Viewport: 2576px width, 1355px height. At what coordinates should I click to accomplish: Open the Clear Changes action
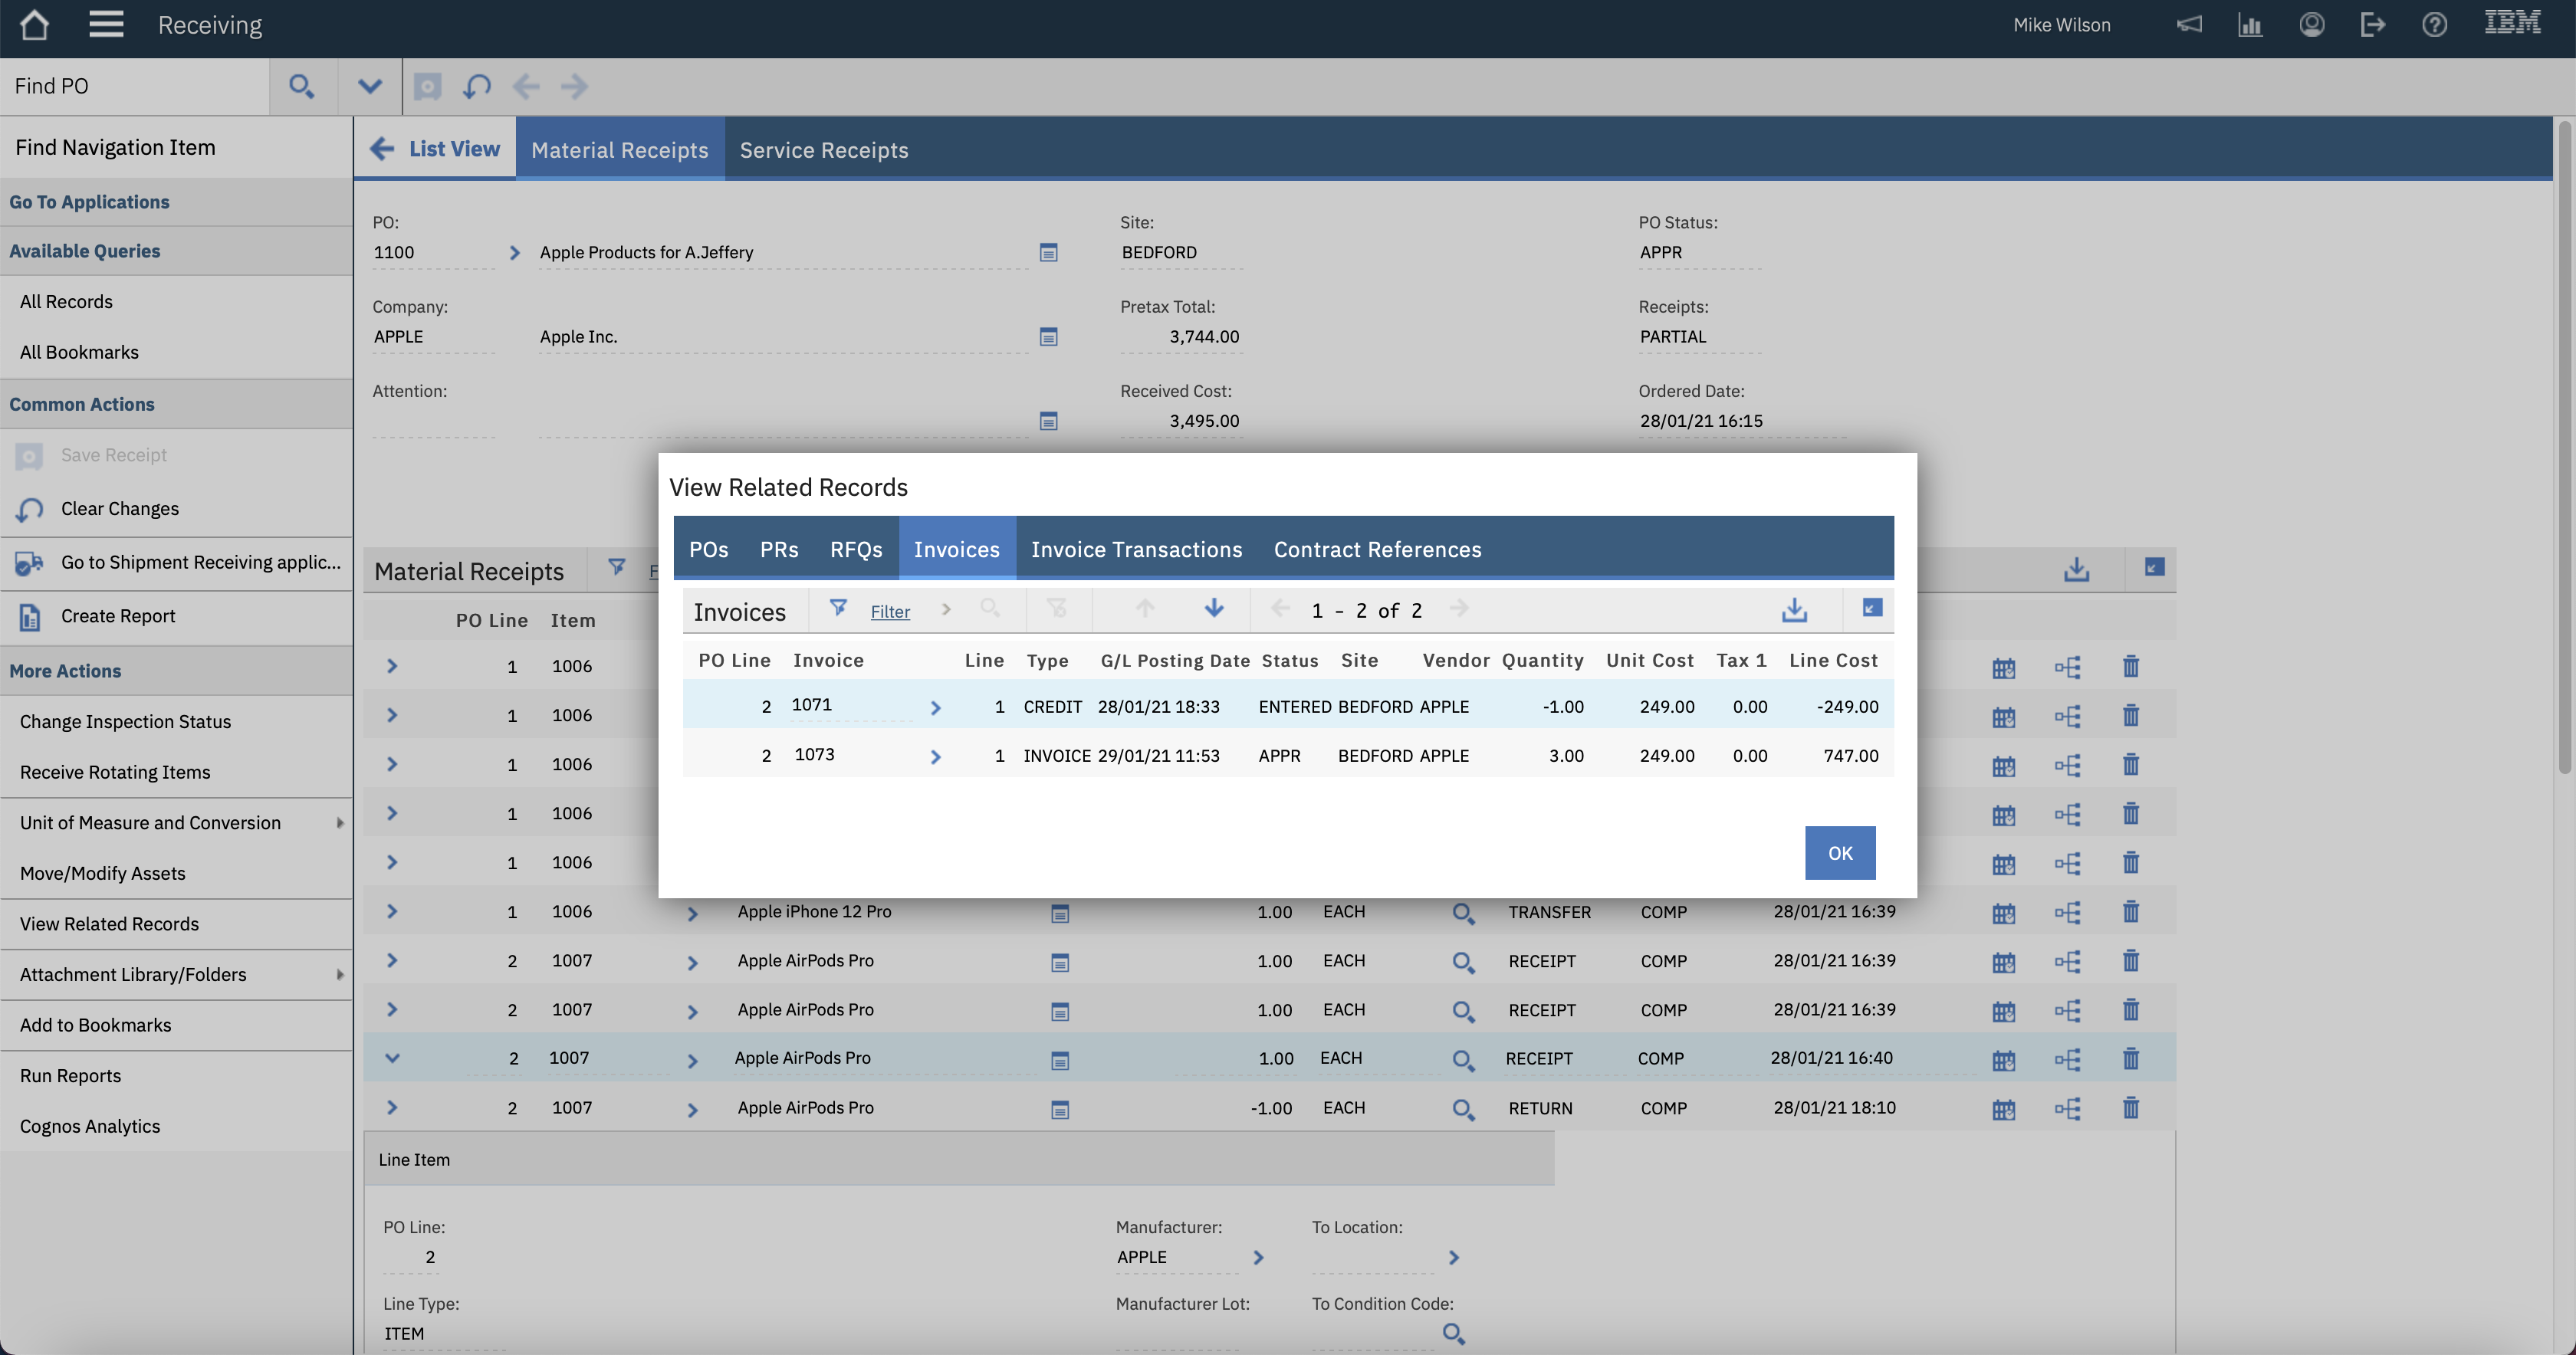pyautogui.click(x=119, y=508)
